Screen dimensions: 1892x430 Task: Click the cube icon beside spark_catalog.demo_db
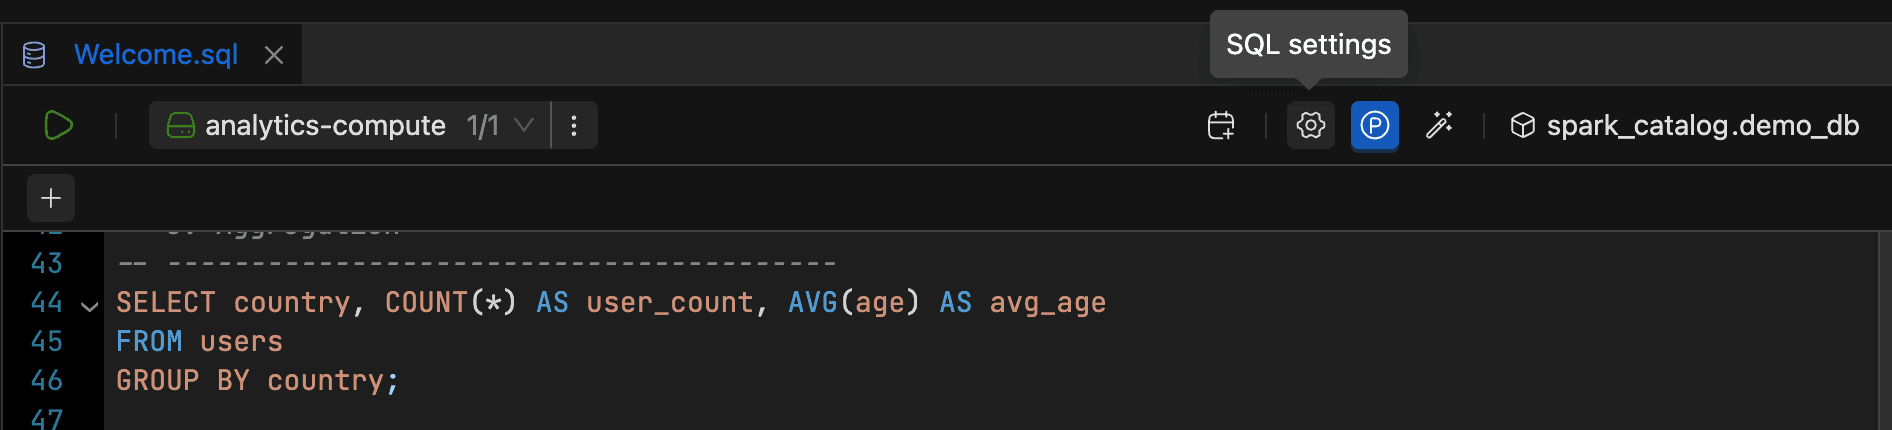(1522, 126)
